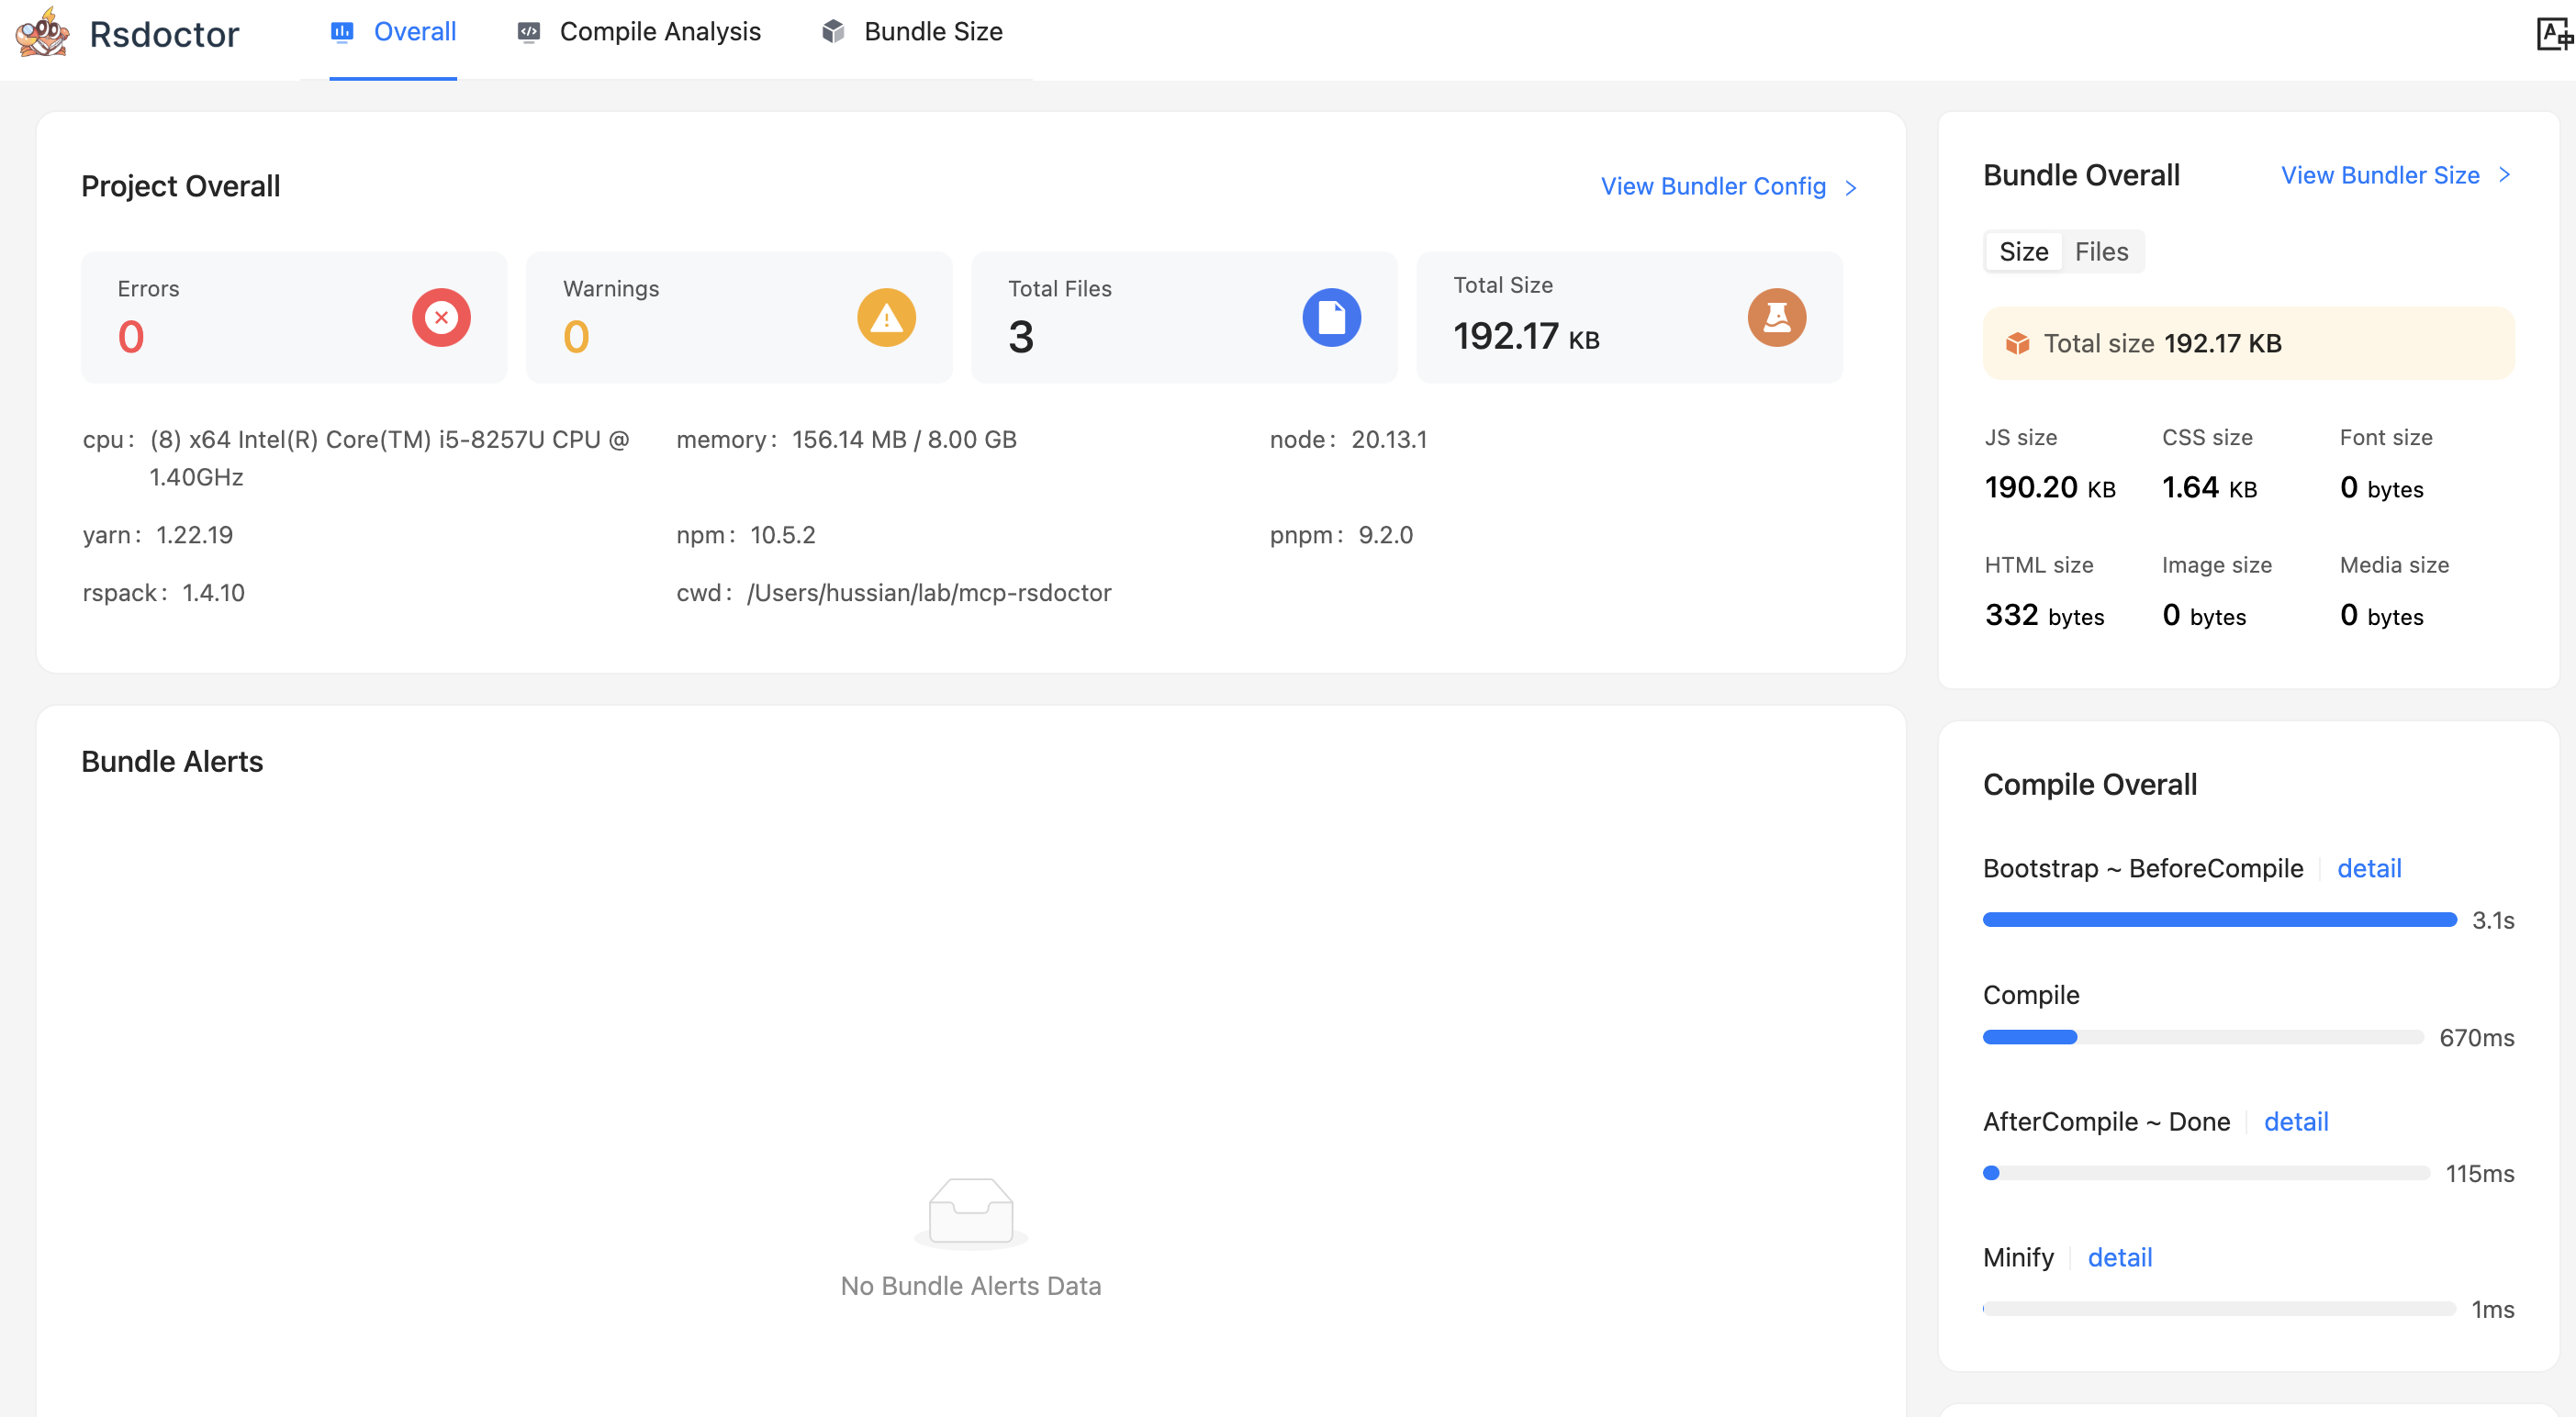Click the Bundle Alerts heading
Image resolution: width=2576 pixels, height=1417 pixels.
(x=172, y=761)
